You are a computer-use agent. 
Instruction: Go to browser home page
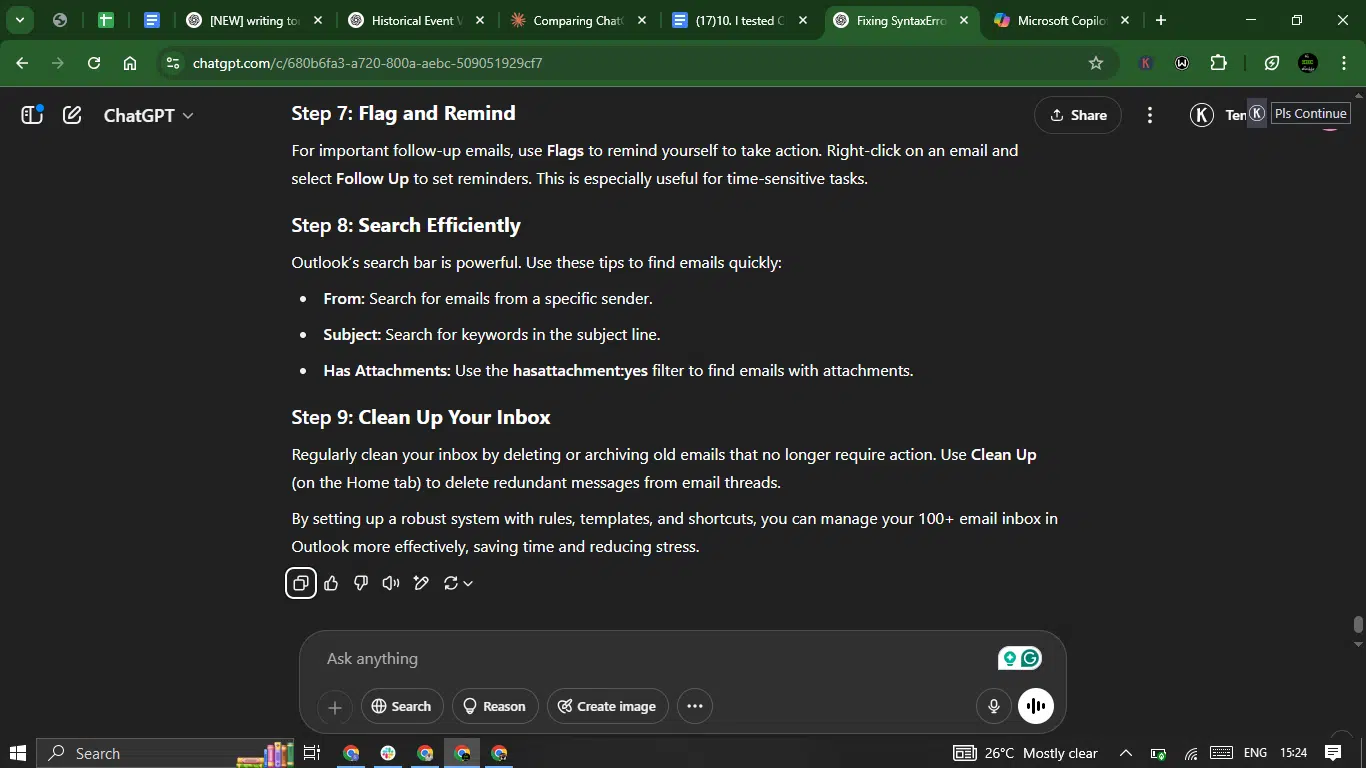pos(130,63)
